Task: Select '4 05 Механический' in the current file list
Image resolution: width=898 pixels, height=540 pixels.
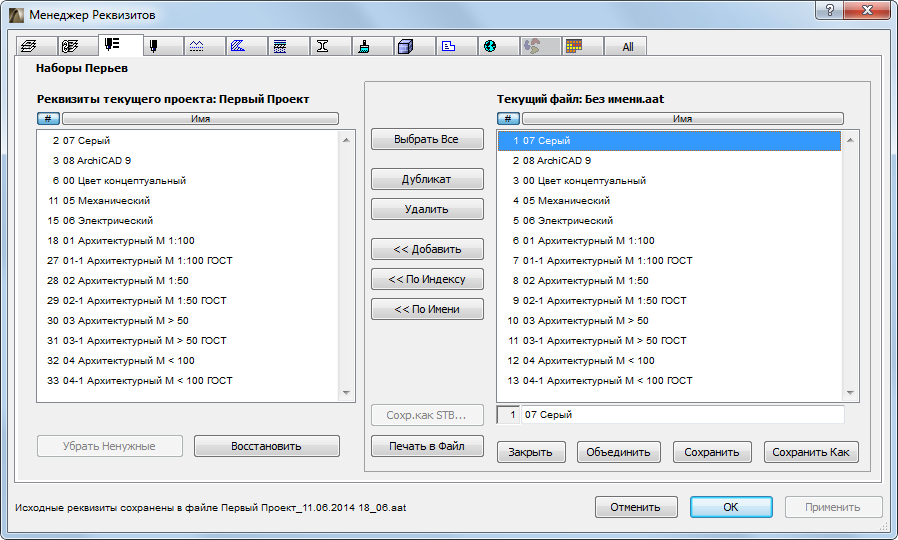Action: tap(669, 200)
